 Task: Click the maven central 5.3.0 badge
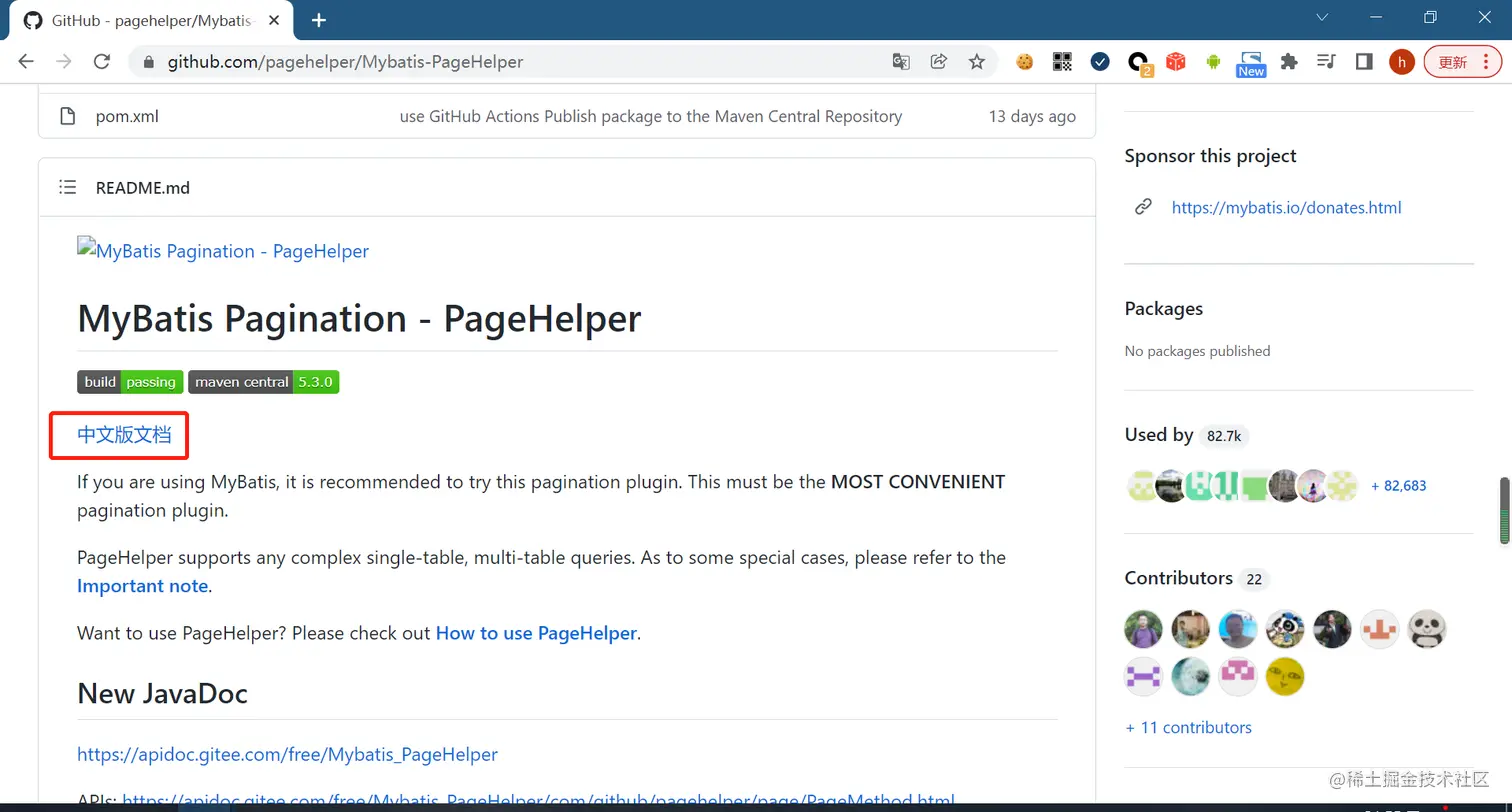click(264, 382)
